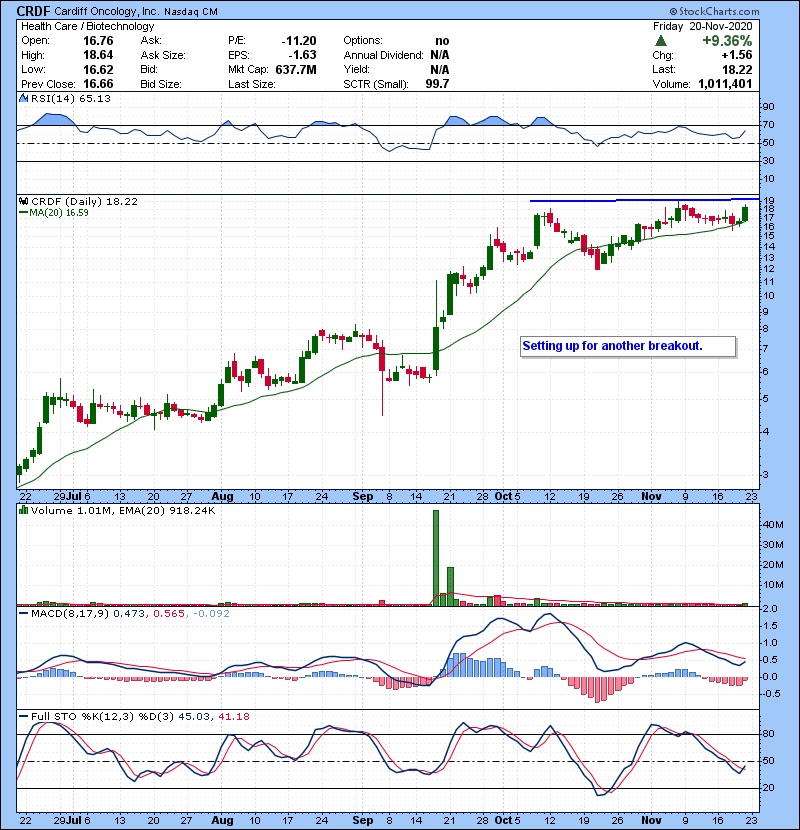Screen dimensions: 800x830
Task: Click the Prev Close value 16.66
Action: (x=98, y=84)
